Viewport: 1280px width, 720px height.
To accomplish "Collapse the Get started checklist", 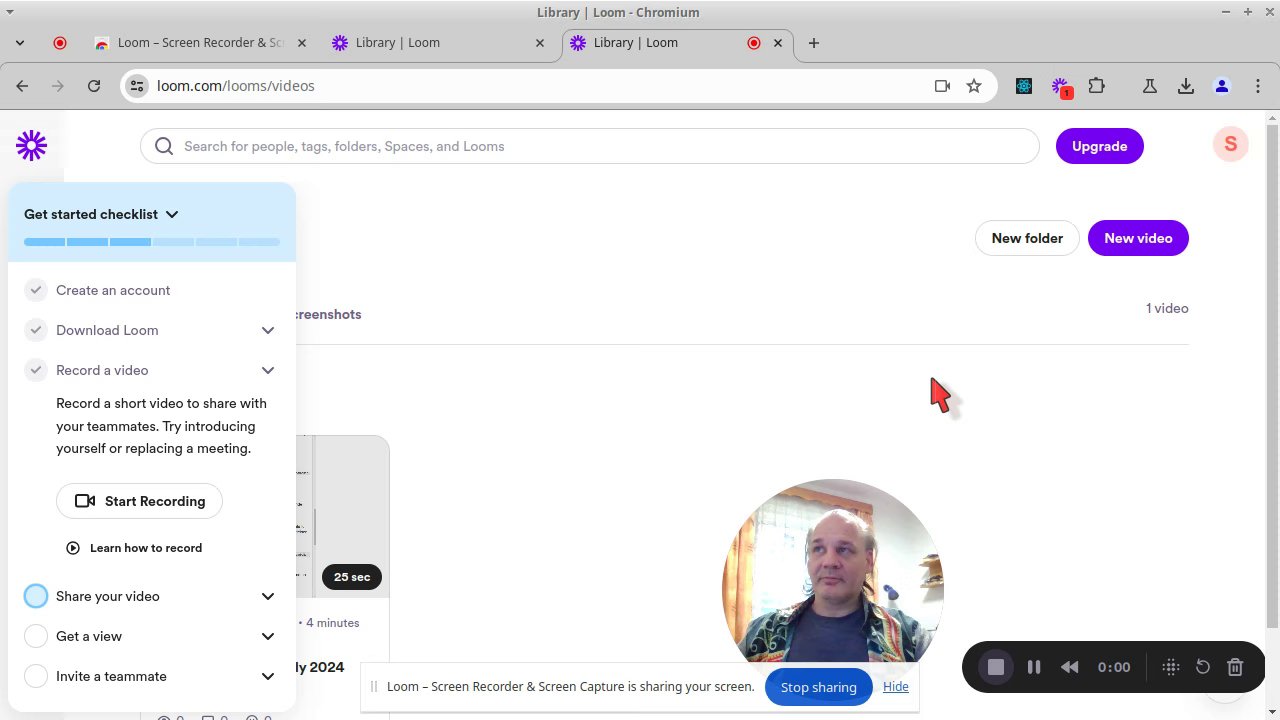I will pyautogui.click(x=172, y=214).
